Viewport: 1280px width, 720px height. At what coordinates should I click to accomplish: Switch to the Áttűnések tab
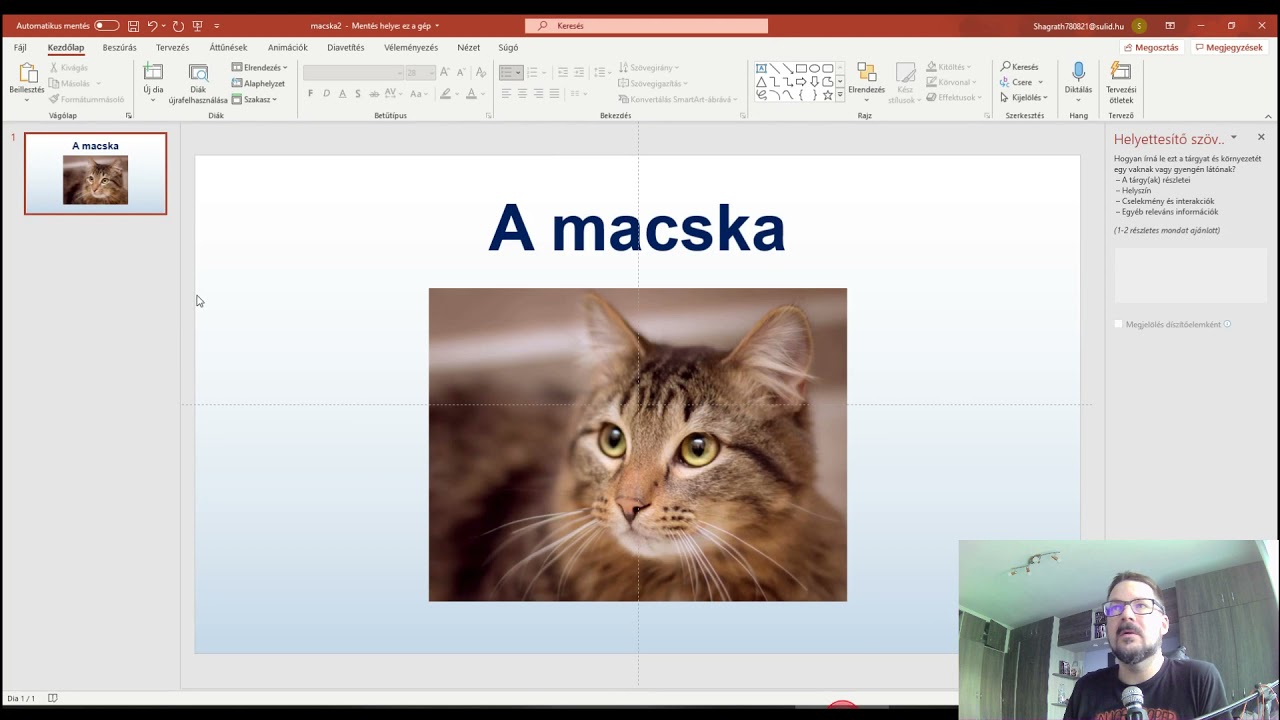[x=228, y=47]
